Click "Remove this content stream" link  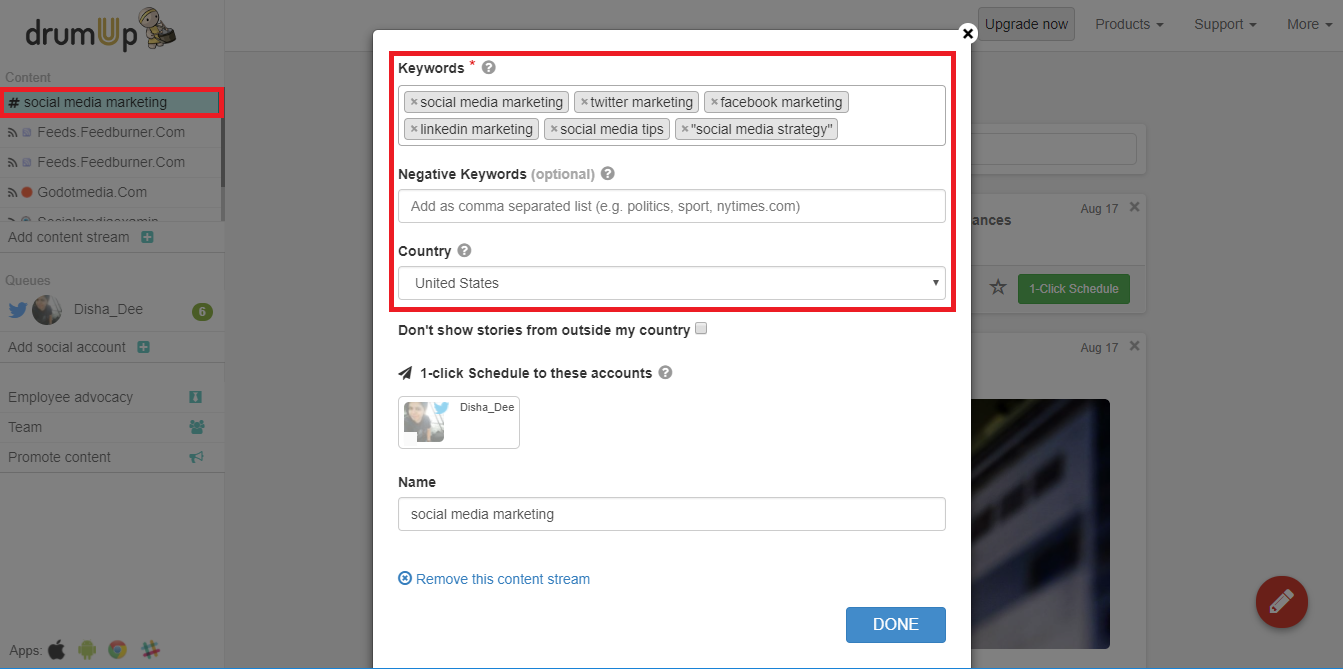(x=494, y=579)
